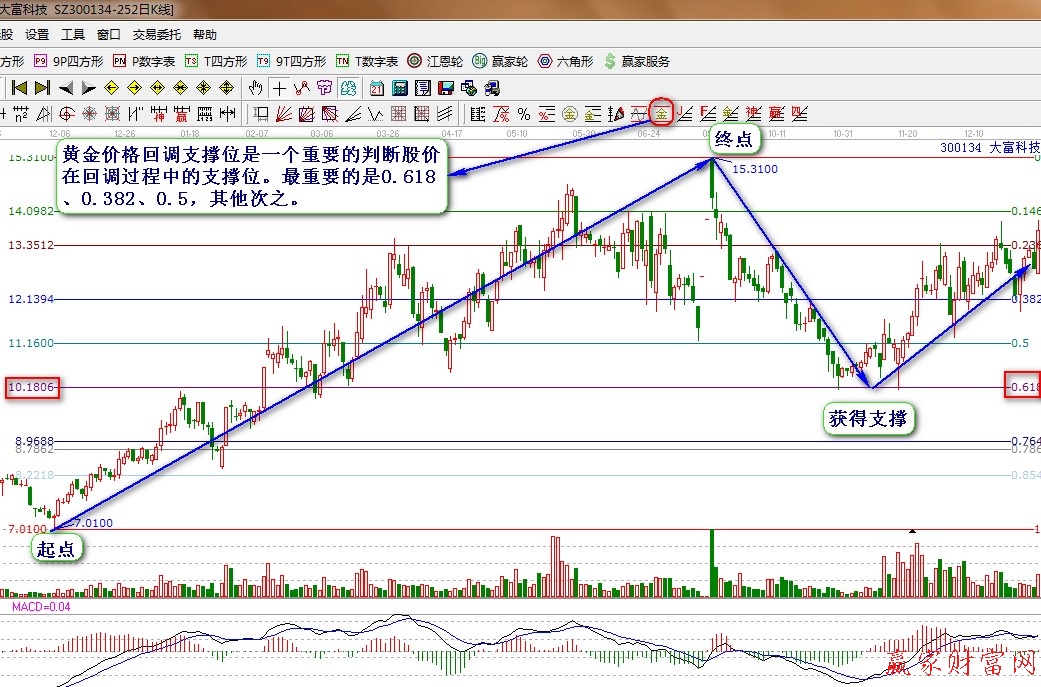The width and height of the screenshot is (1041, 687).
Task: Select the red-circled 金 golden retracement tool
Action: point(661,113)
